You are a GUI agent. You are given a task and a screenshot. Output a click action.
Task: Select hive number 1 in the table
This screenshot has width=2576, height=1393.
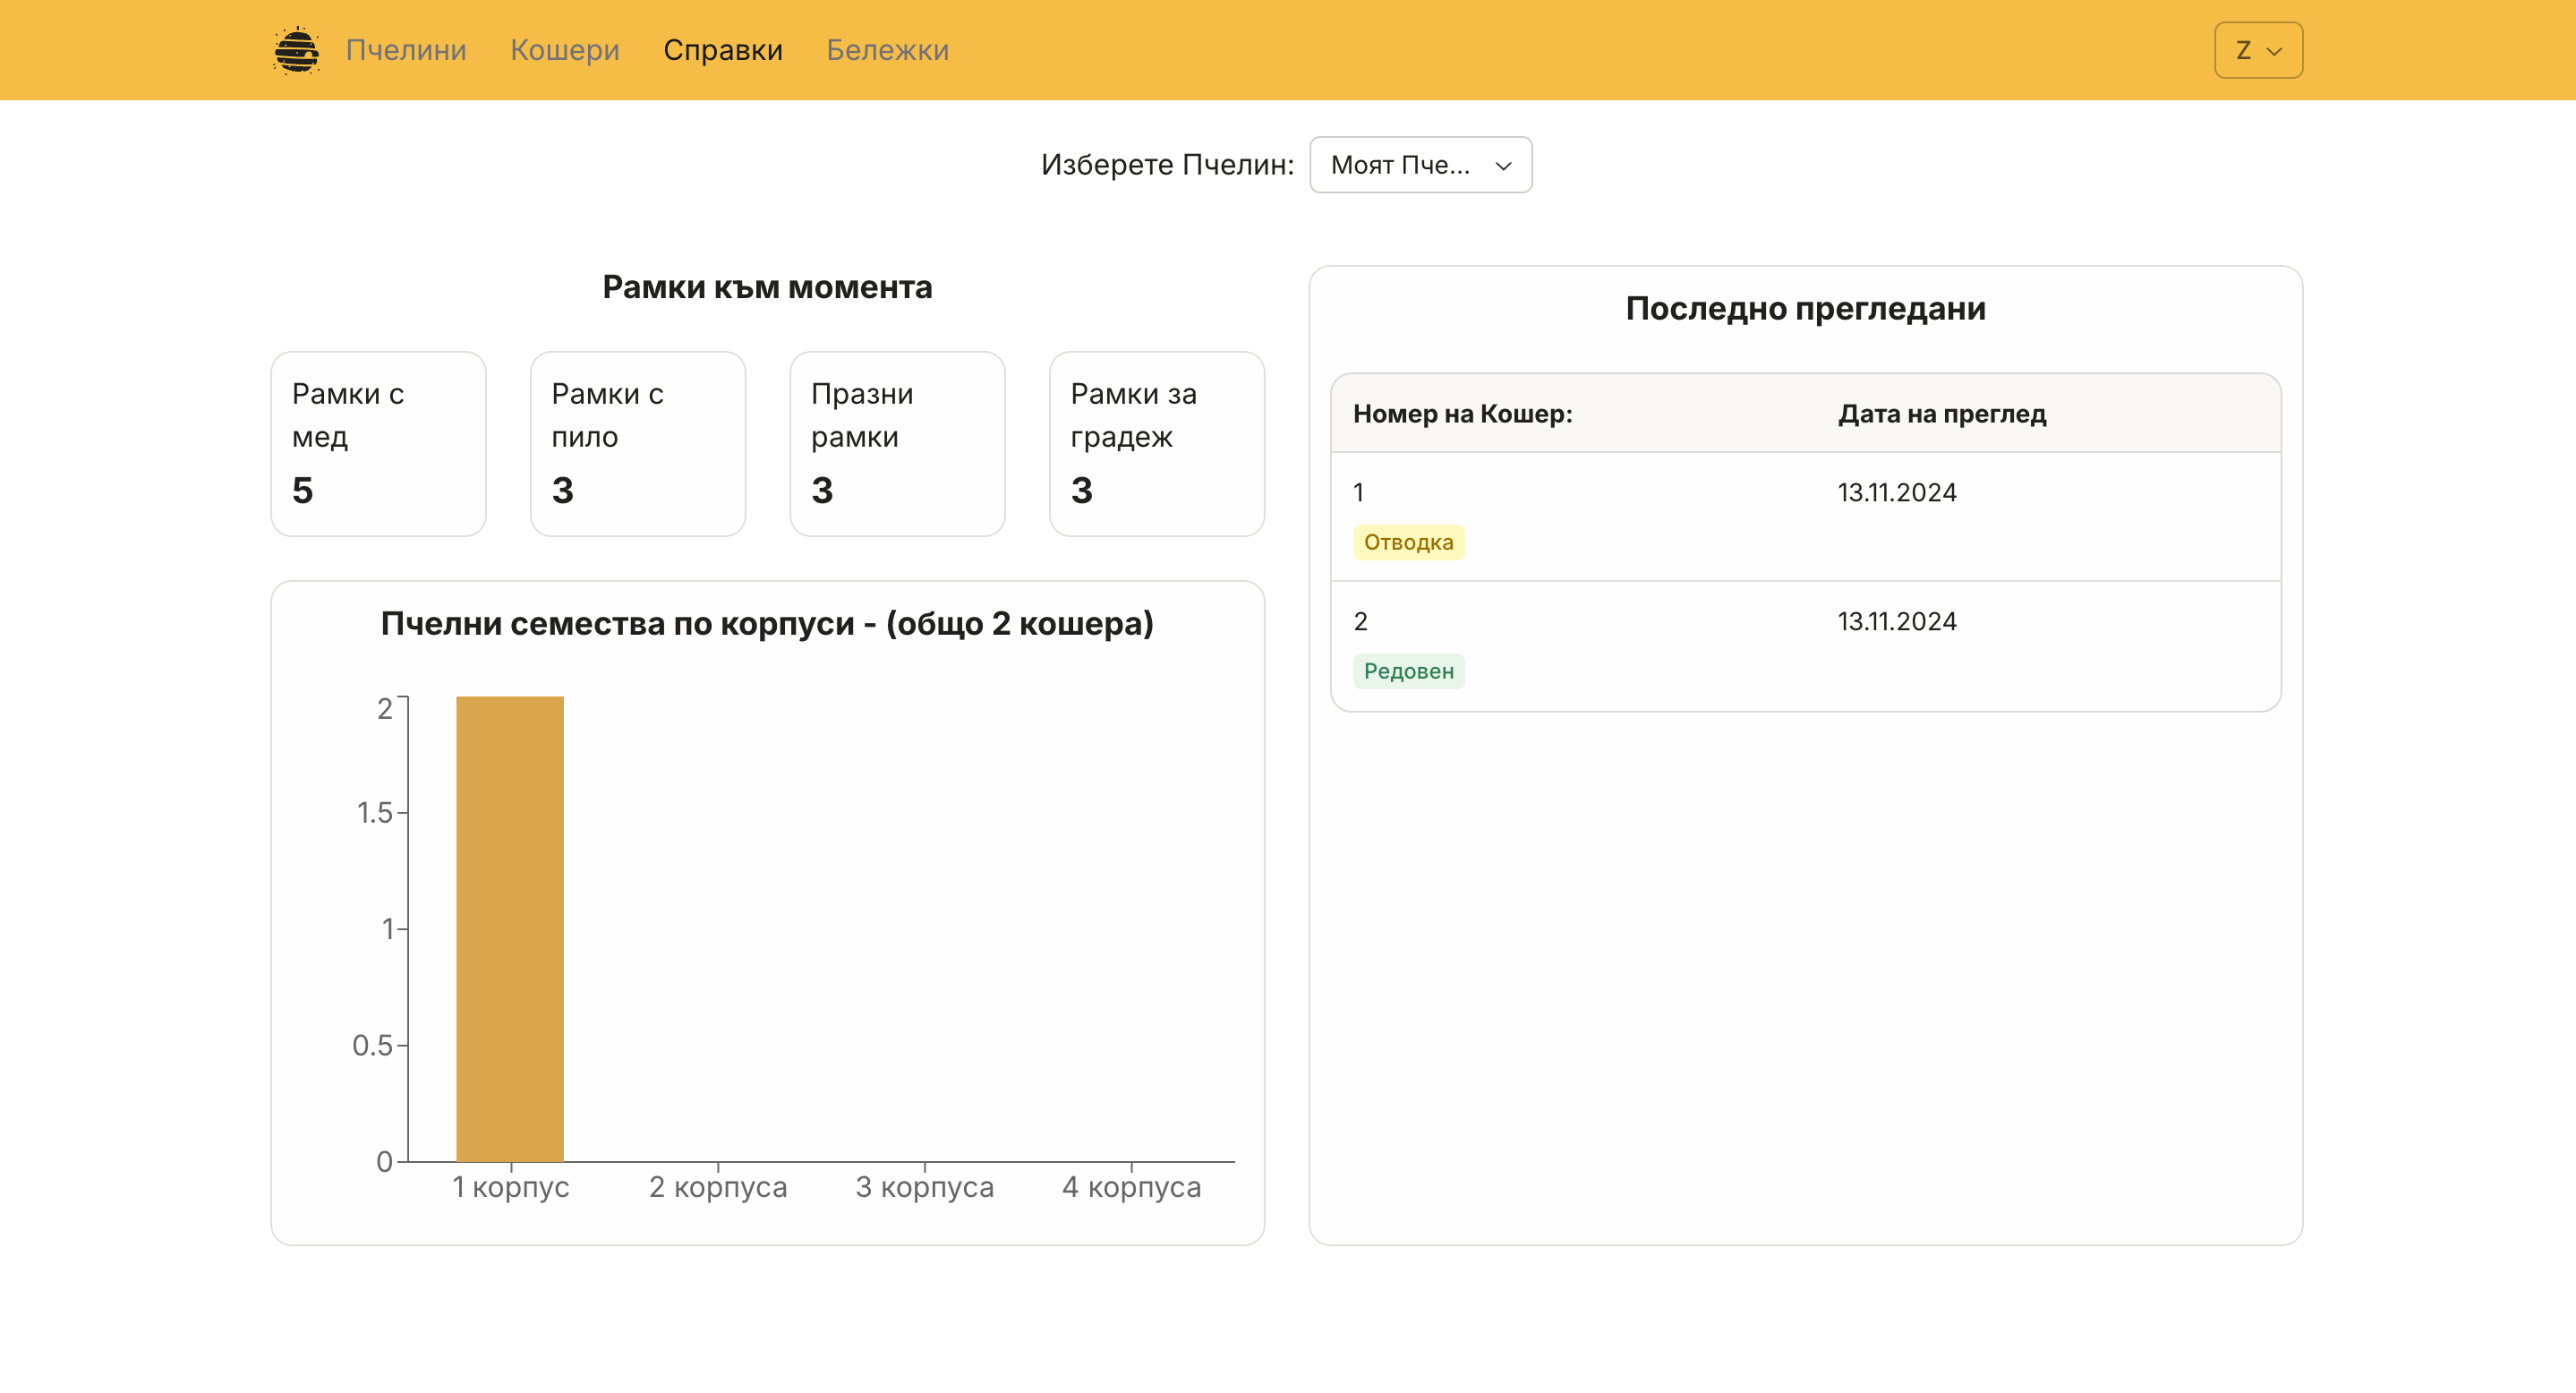tap(1358, 492)
